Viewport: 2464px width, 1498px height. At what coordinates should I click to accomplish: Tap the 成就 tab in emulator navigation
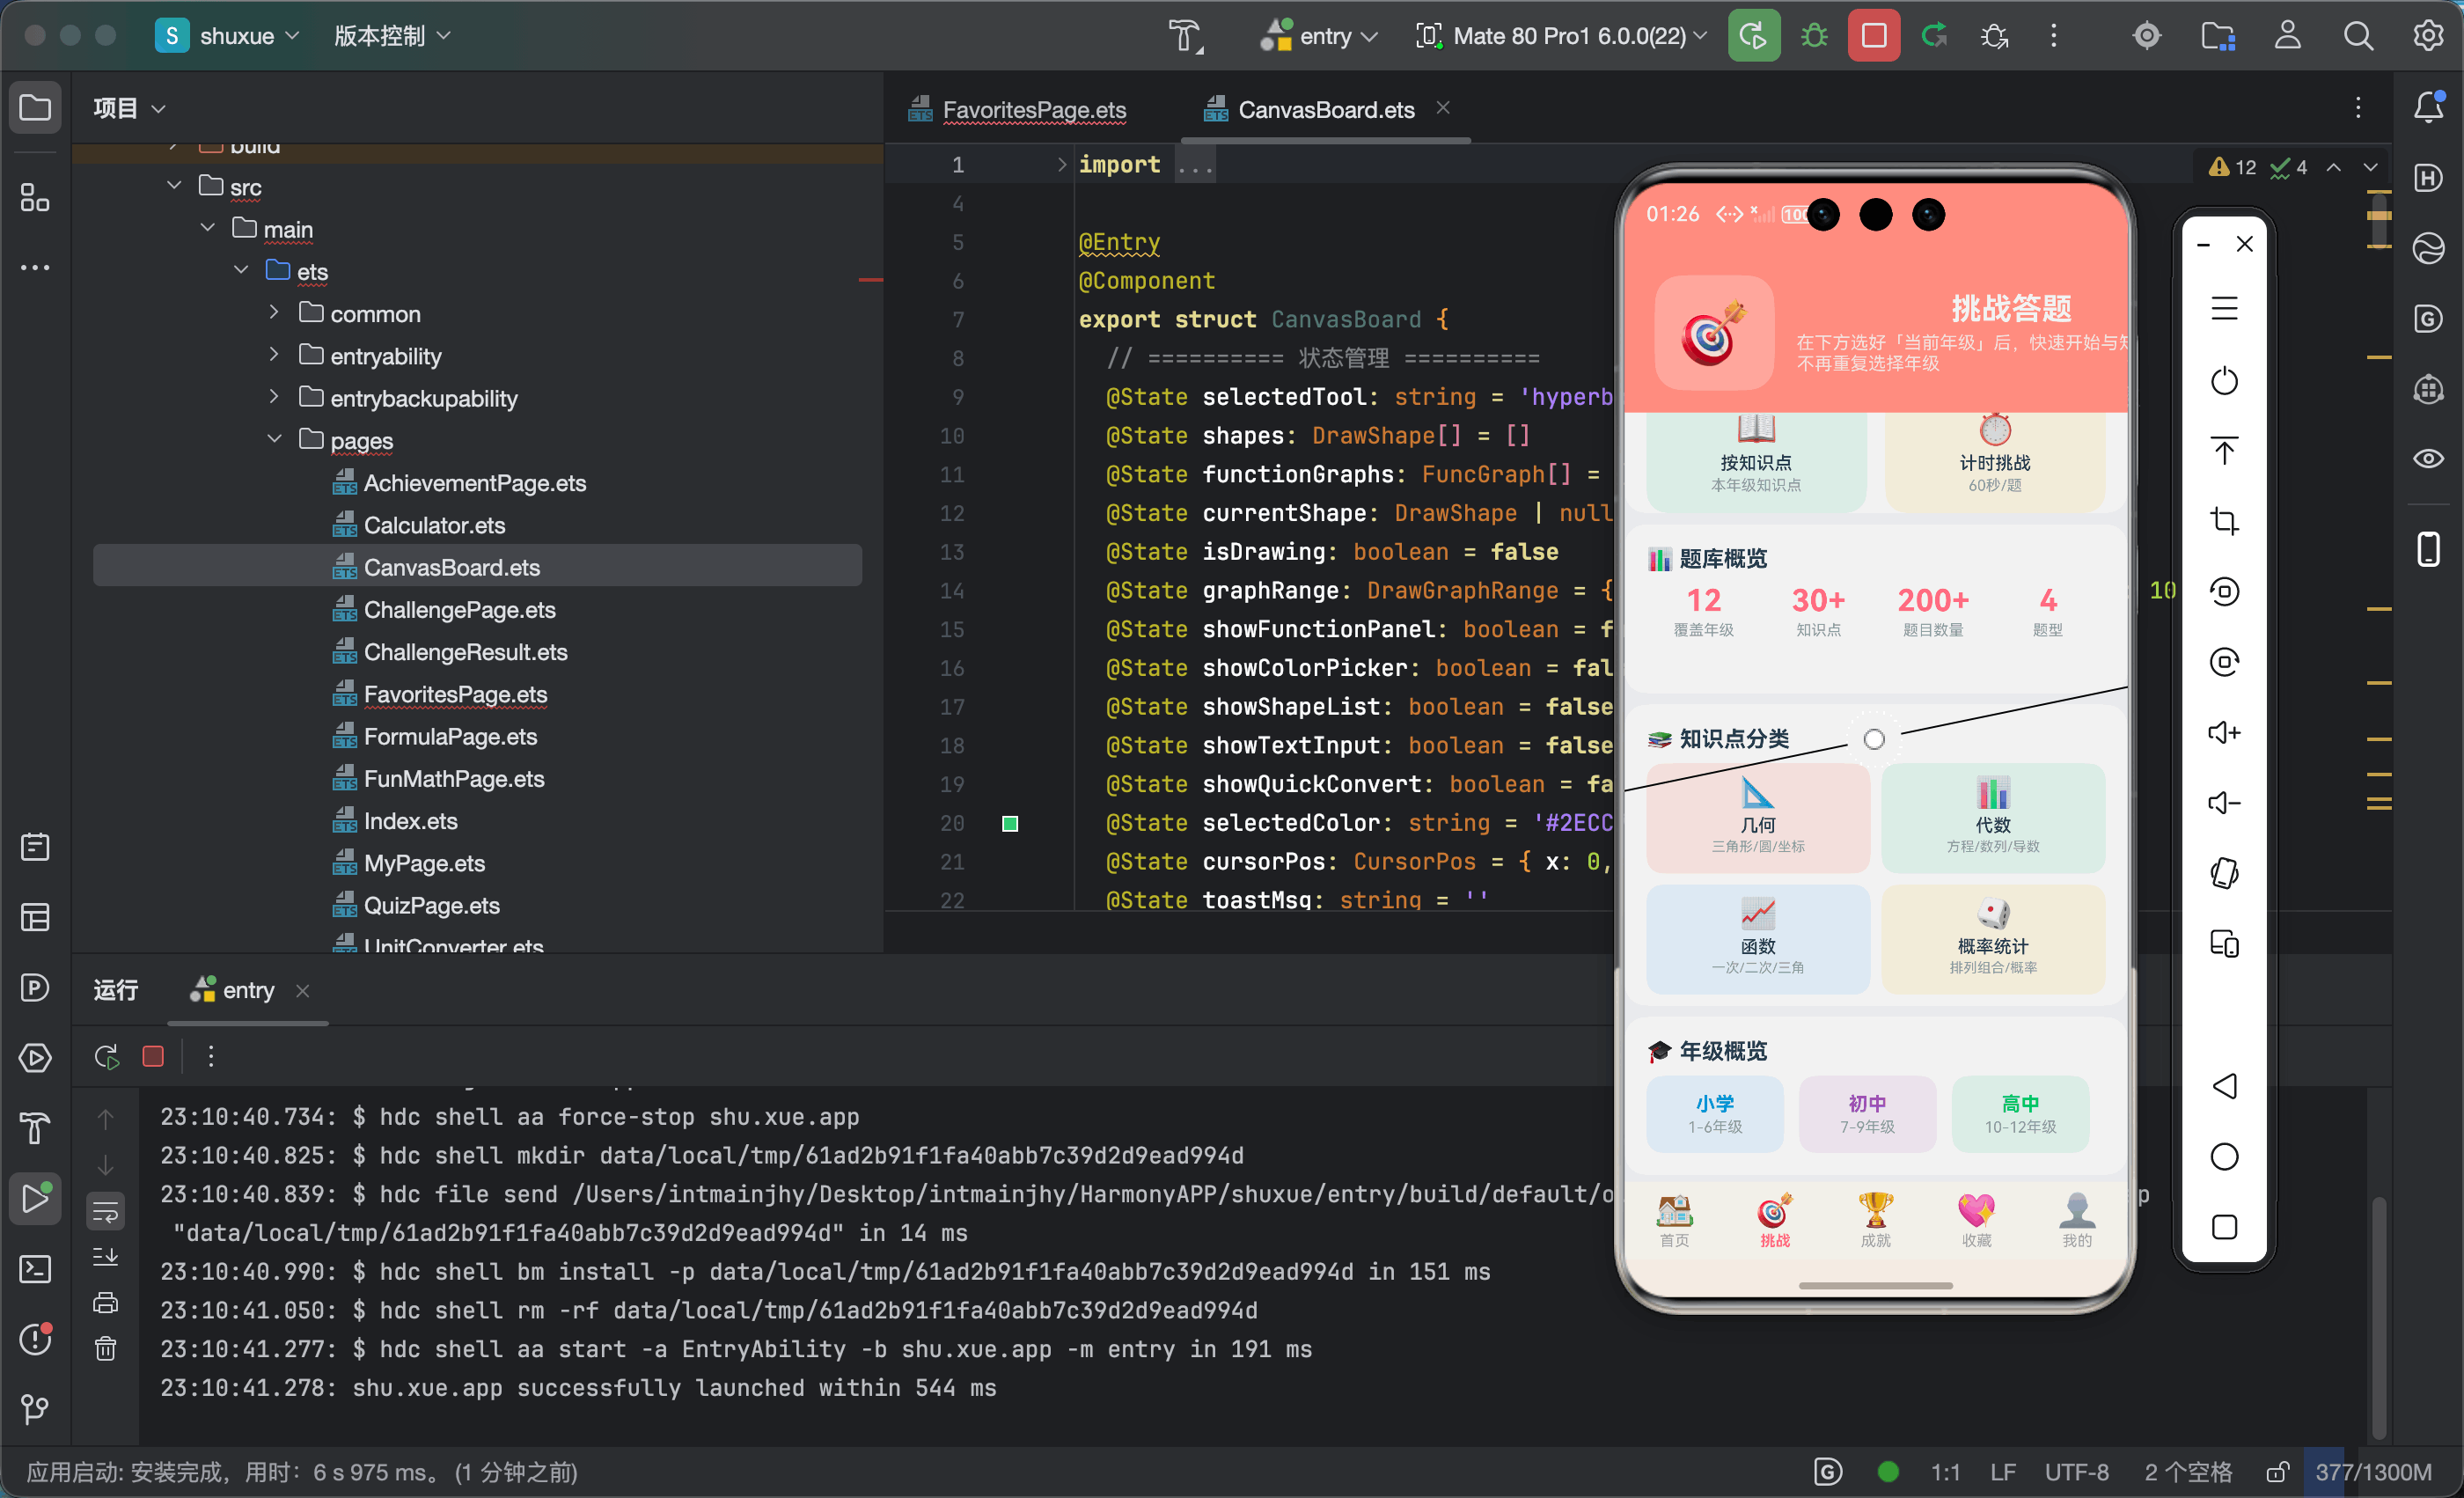[1875, 1220]
